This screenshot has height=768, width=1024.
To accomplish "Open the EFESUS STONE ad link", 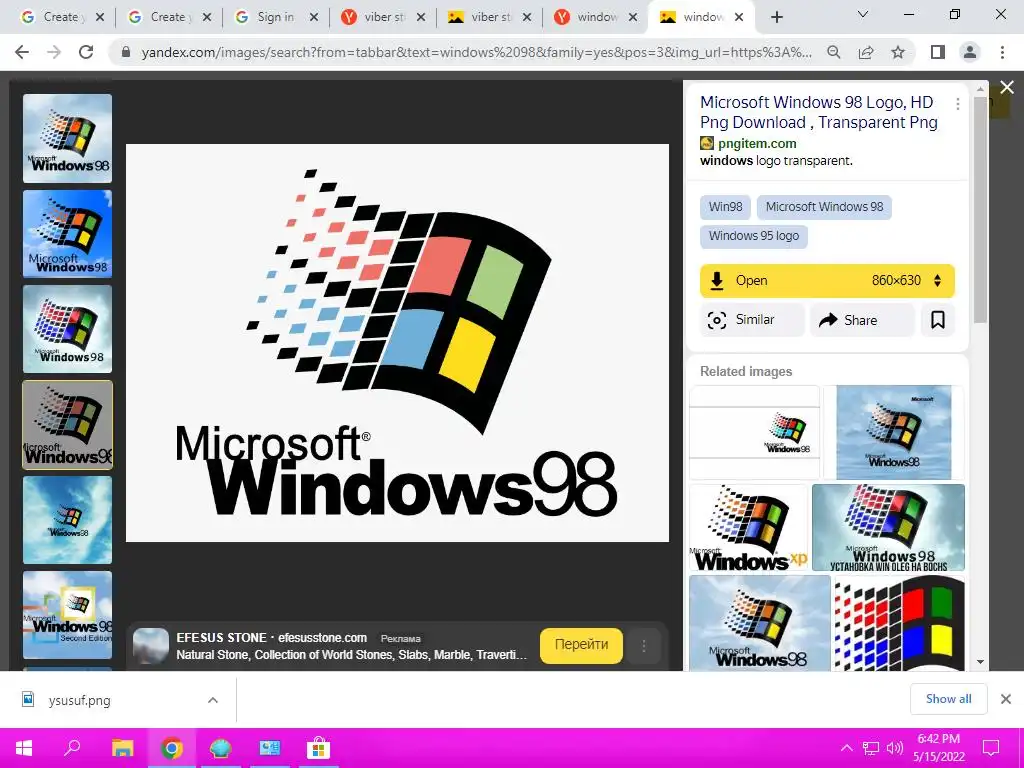I will (271, 637).
